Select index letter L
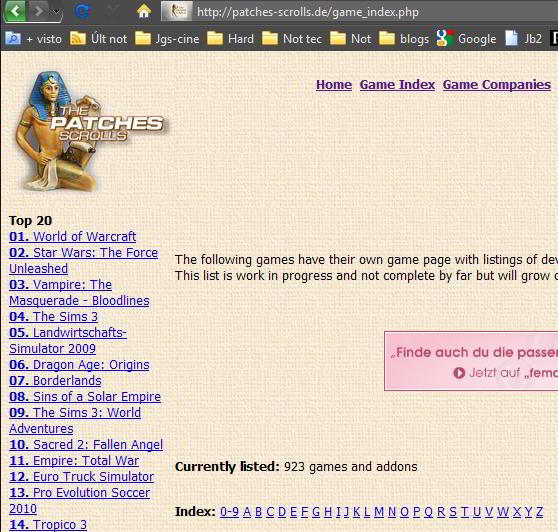Screen dimensions: 558x532 tap(367, 512)
